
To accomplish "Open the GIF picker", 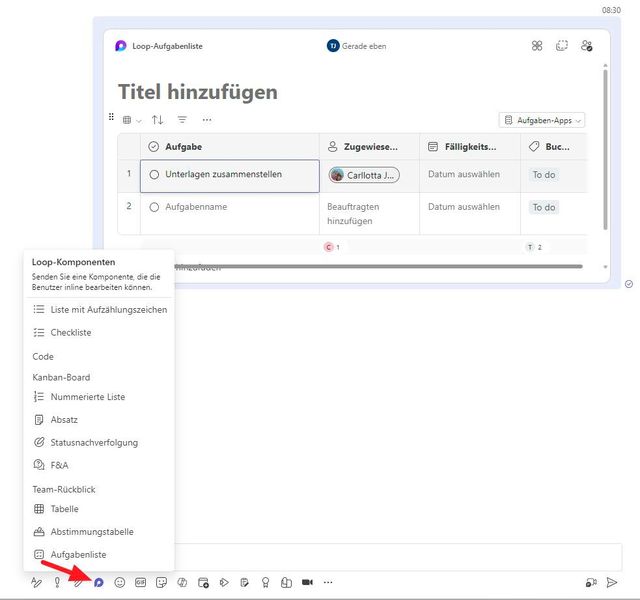I will point(140,582).
